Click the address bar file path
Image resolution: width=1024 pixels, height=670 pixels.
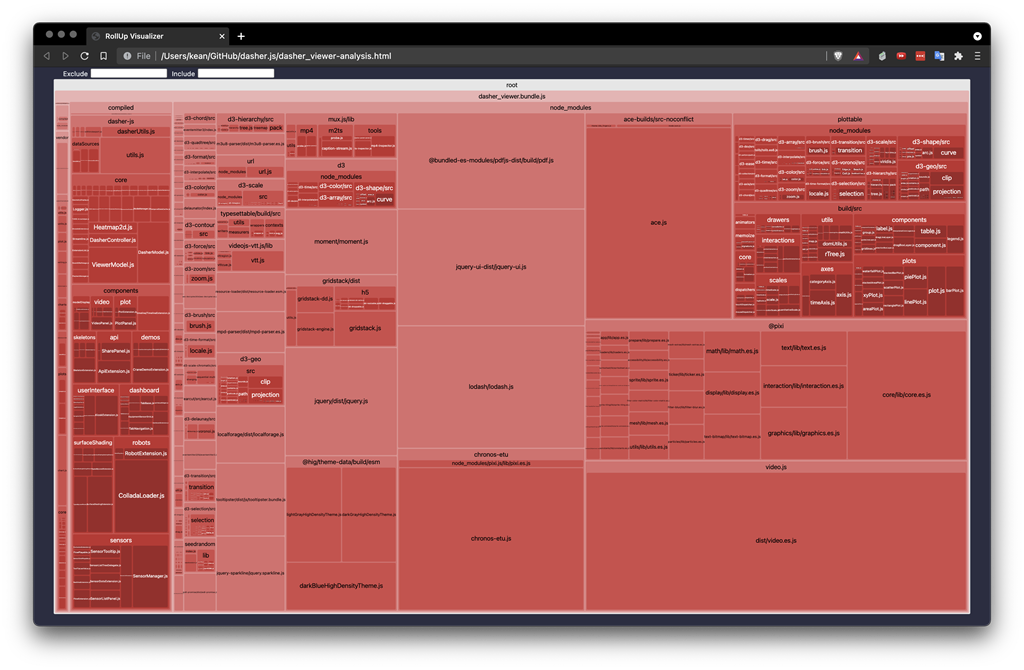click(x=277, y=56)
